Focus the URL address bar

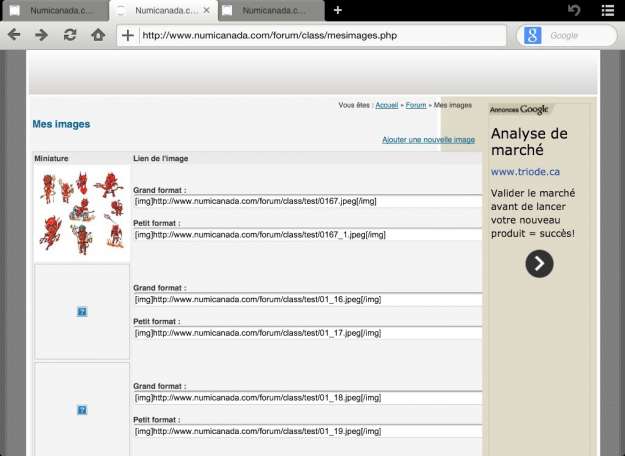pos(323,35)
